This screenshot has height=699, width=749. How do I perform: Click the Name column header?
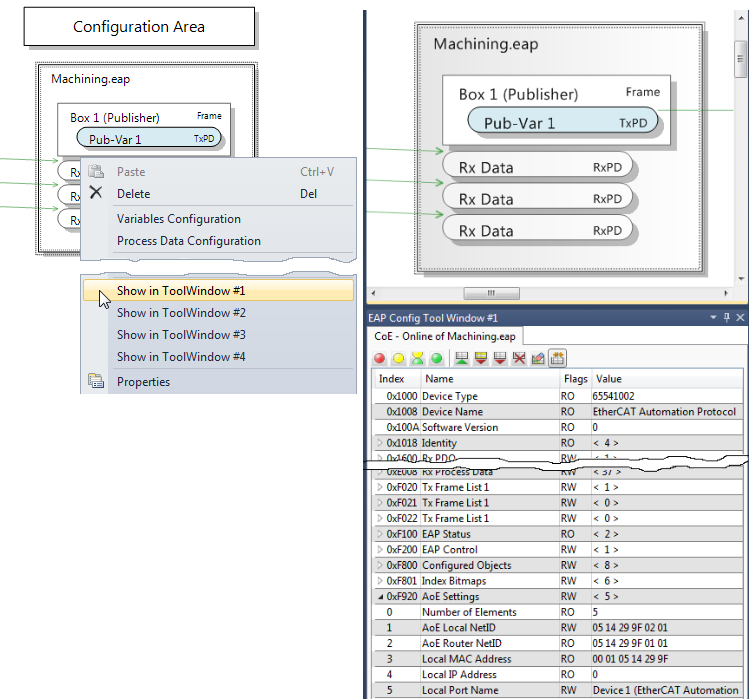[490, 378]
